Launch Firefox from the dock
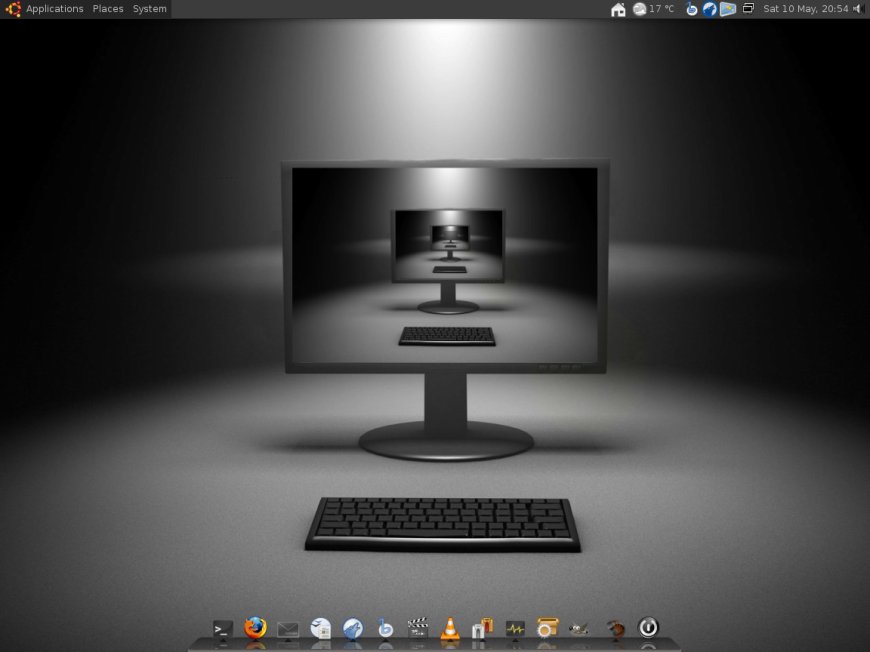The image size is (870, 652). point(255,628)
